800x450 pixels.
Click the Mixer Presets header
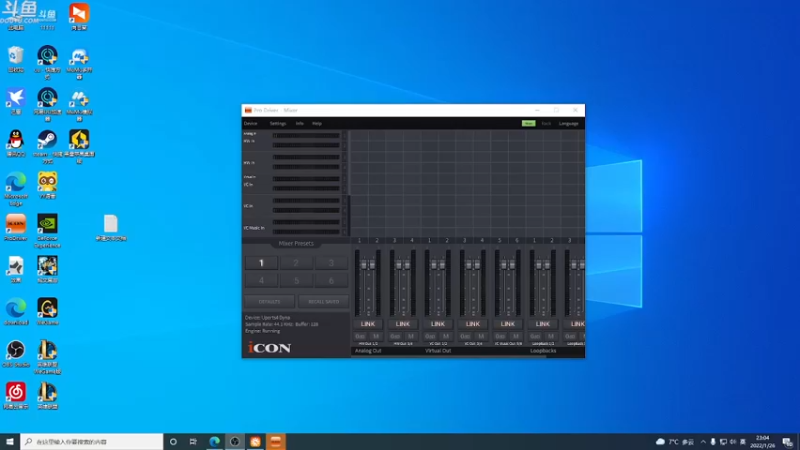pyautogui.click(x=296, y=243)
